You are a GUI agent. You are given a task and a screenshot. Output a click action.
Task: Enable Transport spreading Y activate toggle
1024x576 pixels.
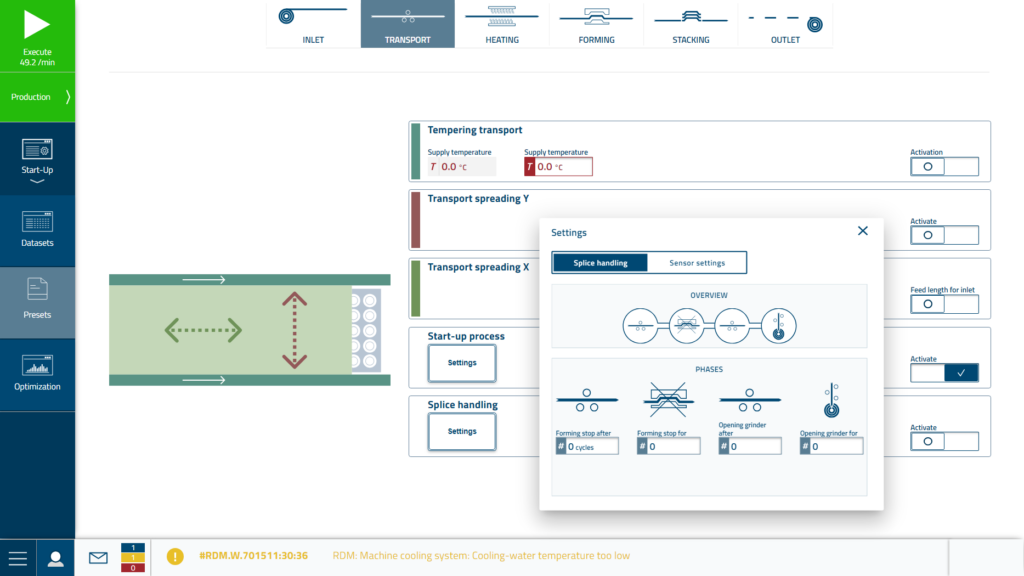[x=944, y=236]
